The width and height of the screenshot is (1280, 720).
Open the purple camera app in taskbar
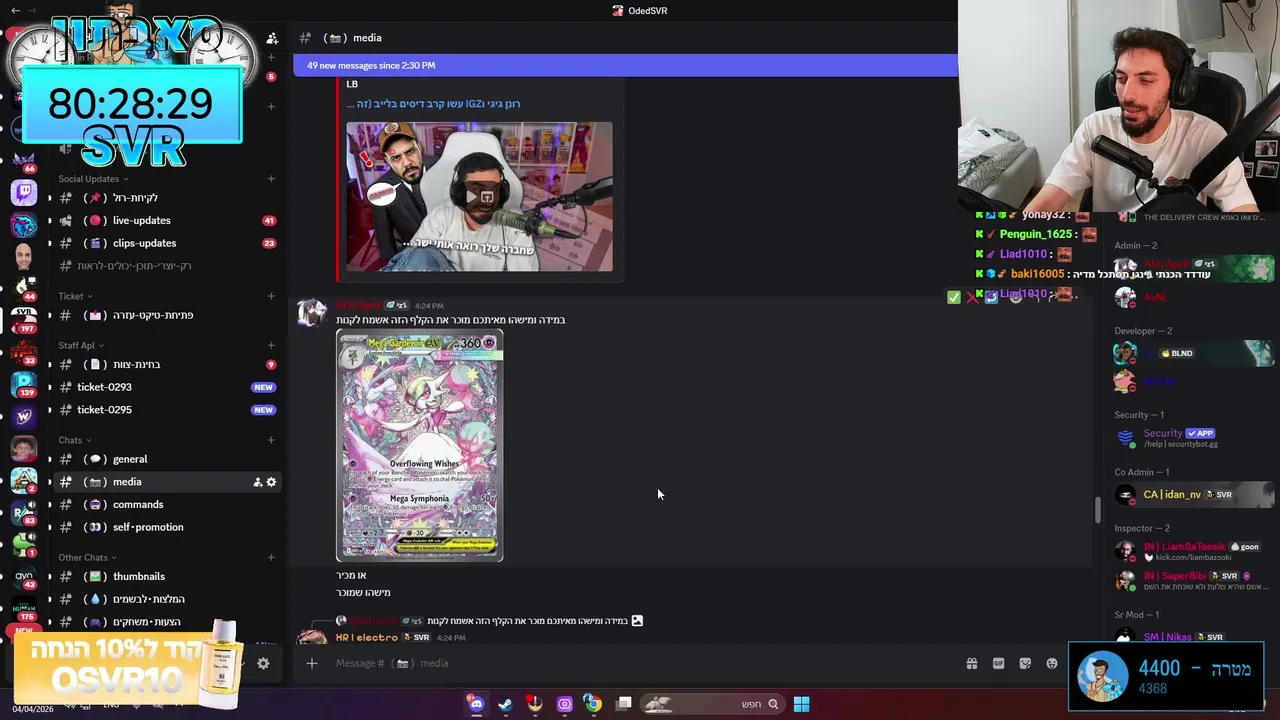pyautogui.click(x=564, y=704)
